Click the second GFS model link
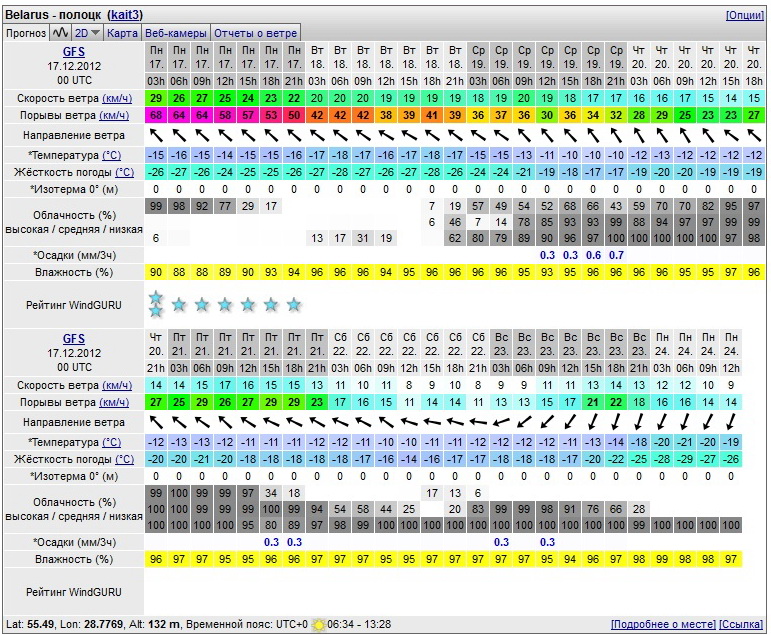771x635 pixels. click(74, 339)
